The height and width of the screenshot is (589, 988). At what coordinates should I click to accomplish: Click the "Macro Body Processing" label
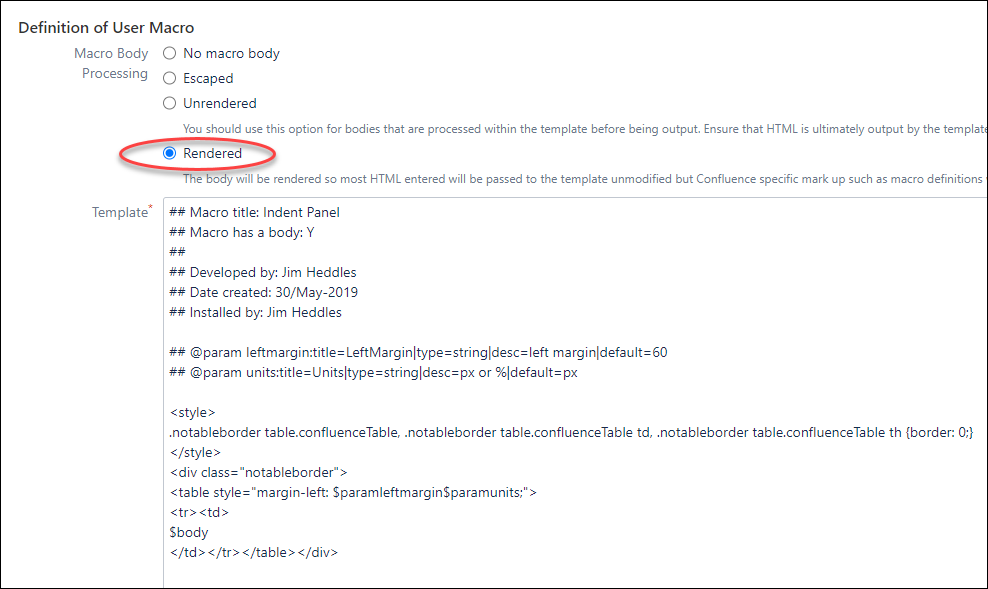pyautogui.click(x=111, y=63)
